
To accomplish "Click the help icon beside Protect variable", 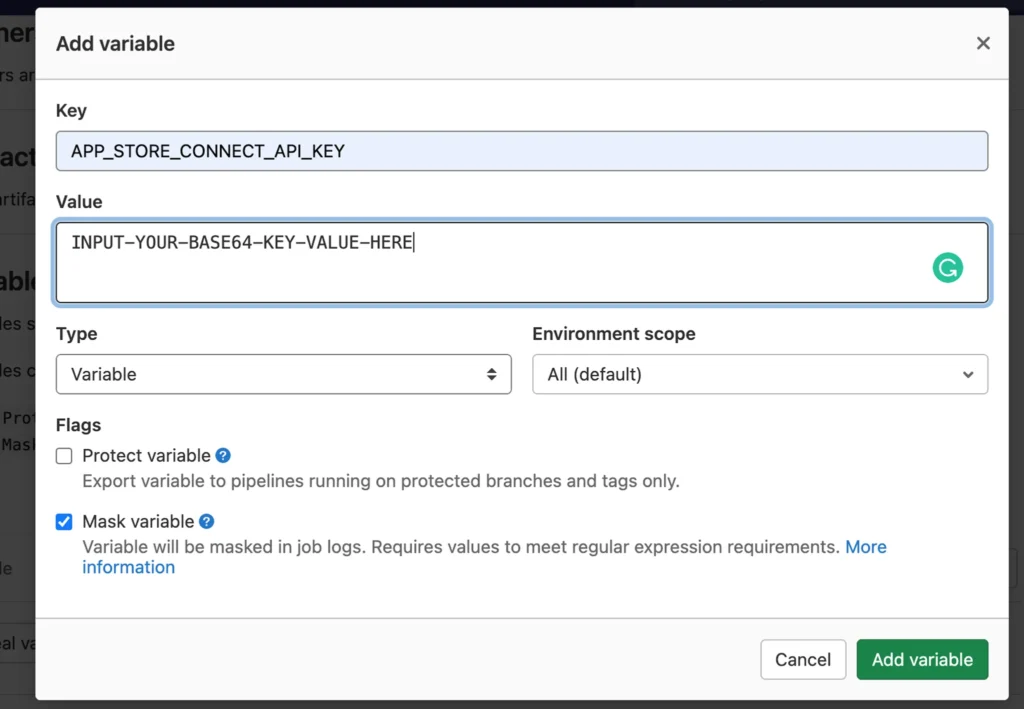I will click(x=222, y=455).
